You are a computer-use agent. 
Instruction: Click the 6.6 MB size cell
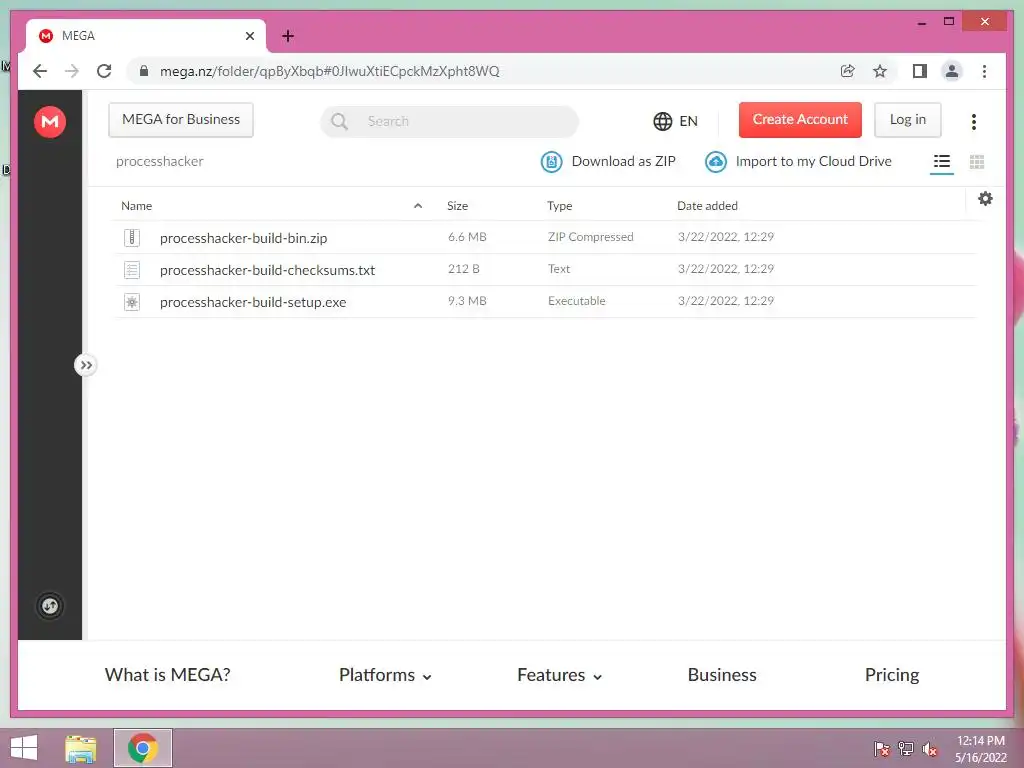467,237
